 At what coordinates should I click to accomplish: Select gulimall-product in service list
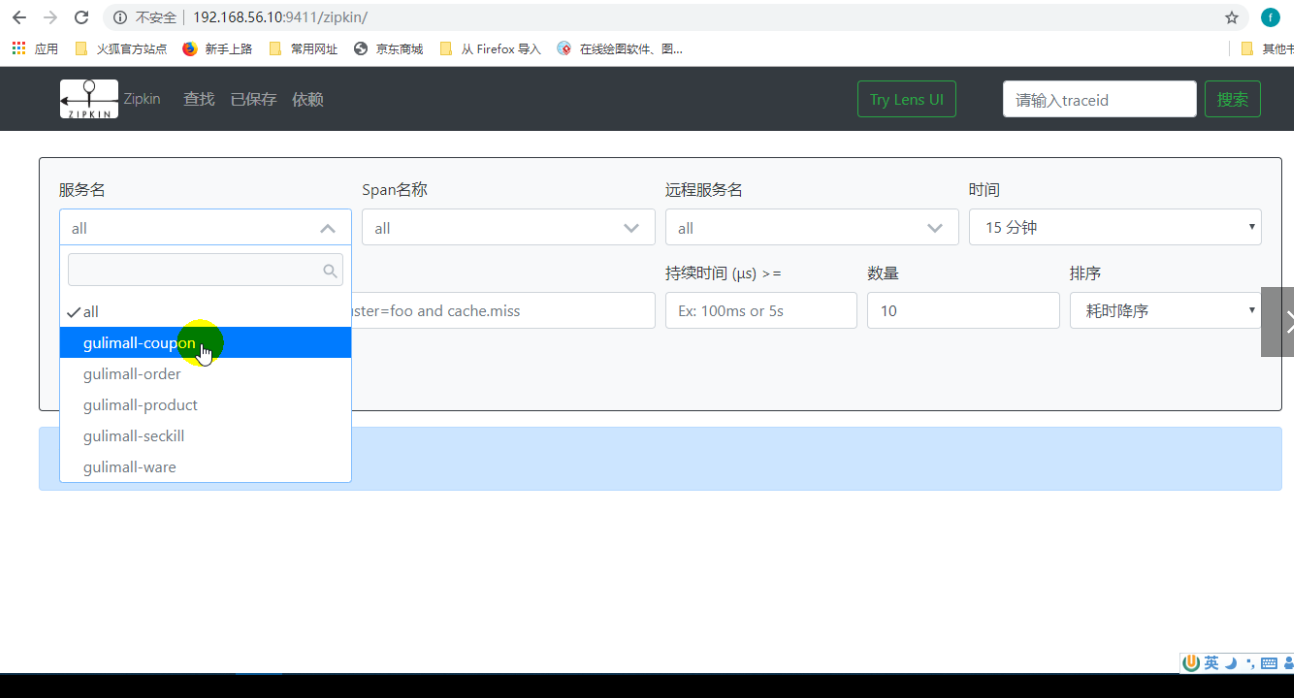205,405
